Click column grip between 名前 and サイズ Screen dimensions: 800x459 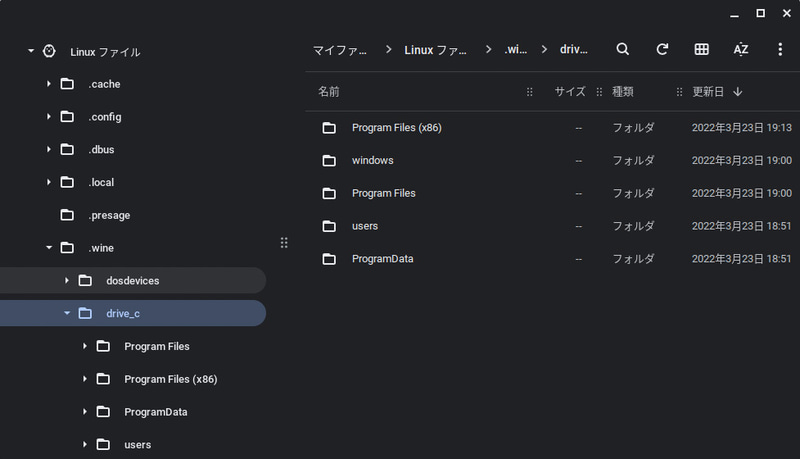(x=530, y=92)
